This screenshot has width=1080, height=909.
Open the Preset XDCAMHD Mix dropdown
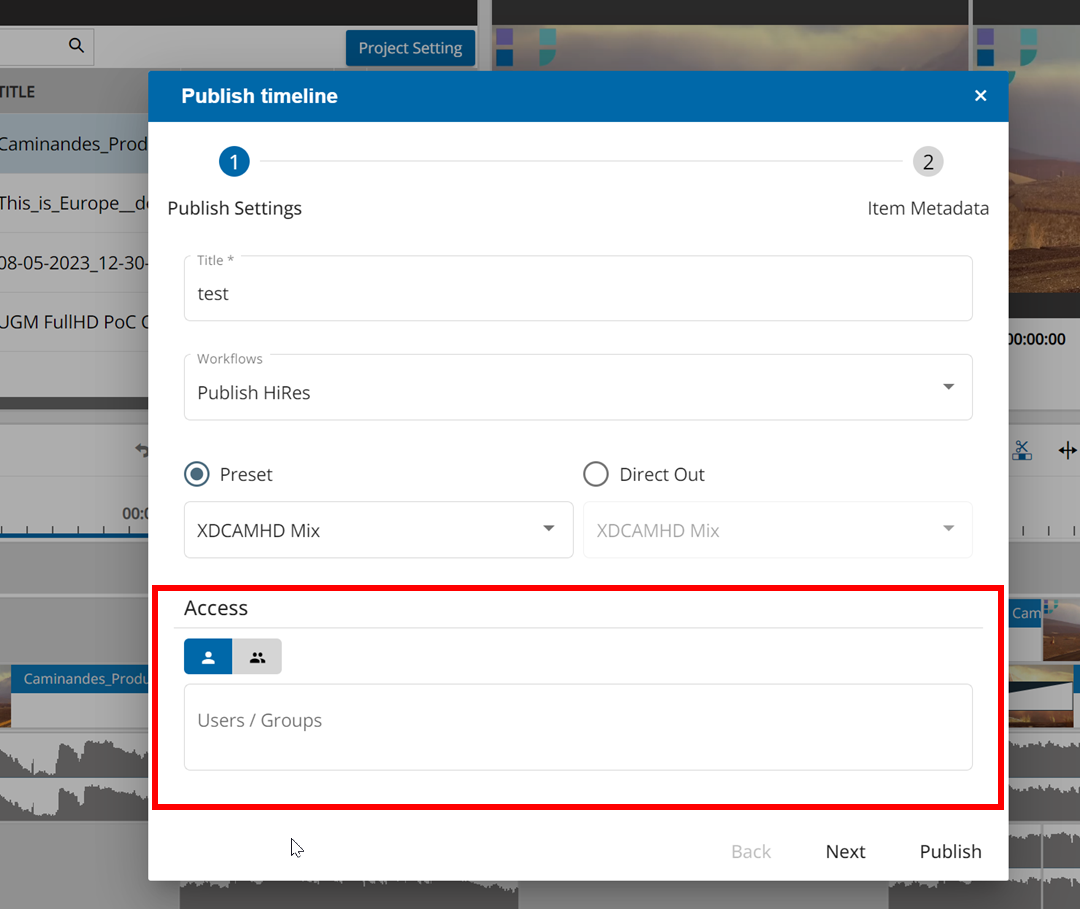(x=548, y=530)
